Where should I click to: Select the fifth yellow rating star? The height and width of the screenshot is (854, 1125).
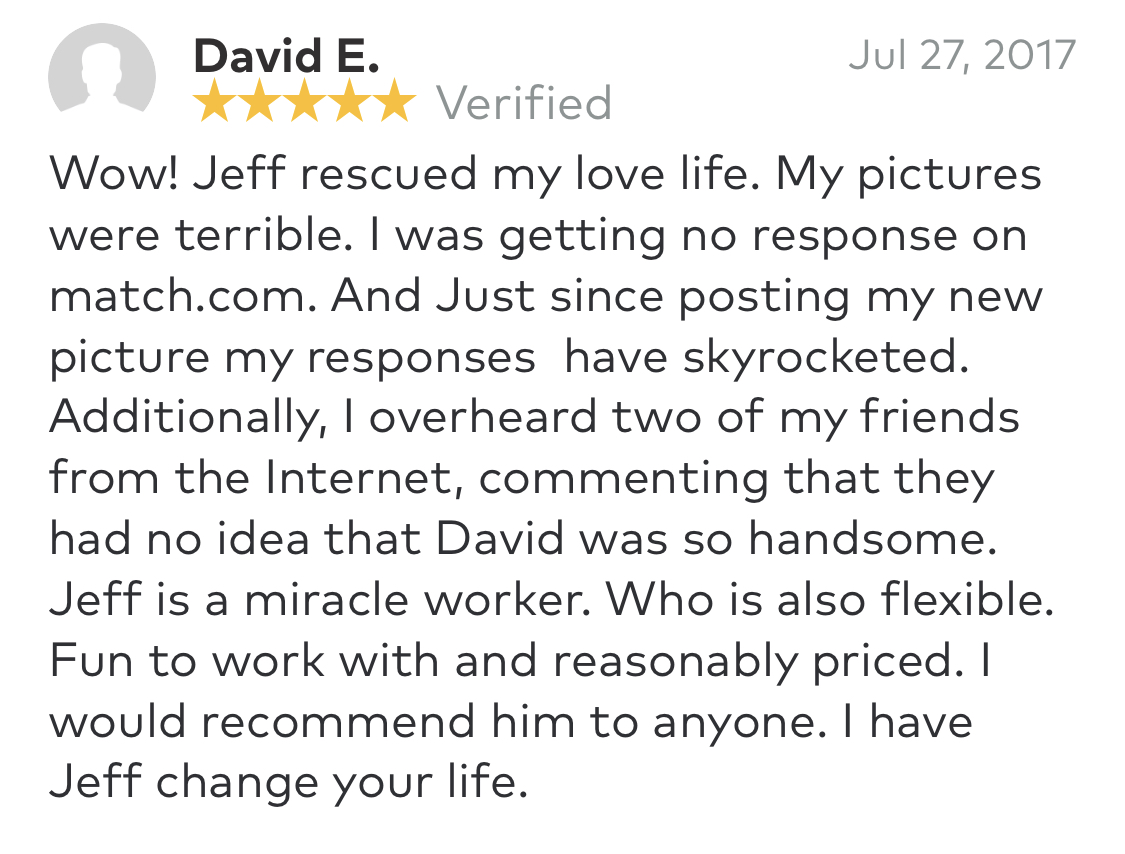(x=394, y=100)
